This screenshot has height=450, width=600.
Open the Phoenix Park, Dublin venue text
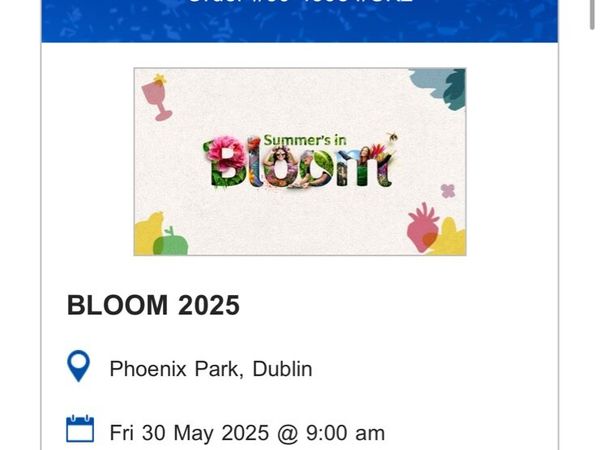tap(211, 369)
